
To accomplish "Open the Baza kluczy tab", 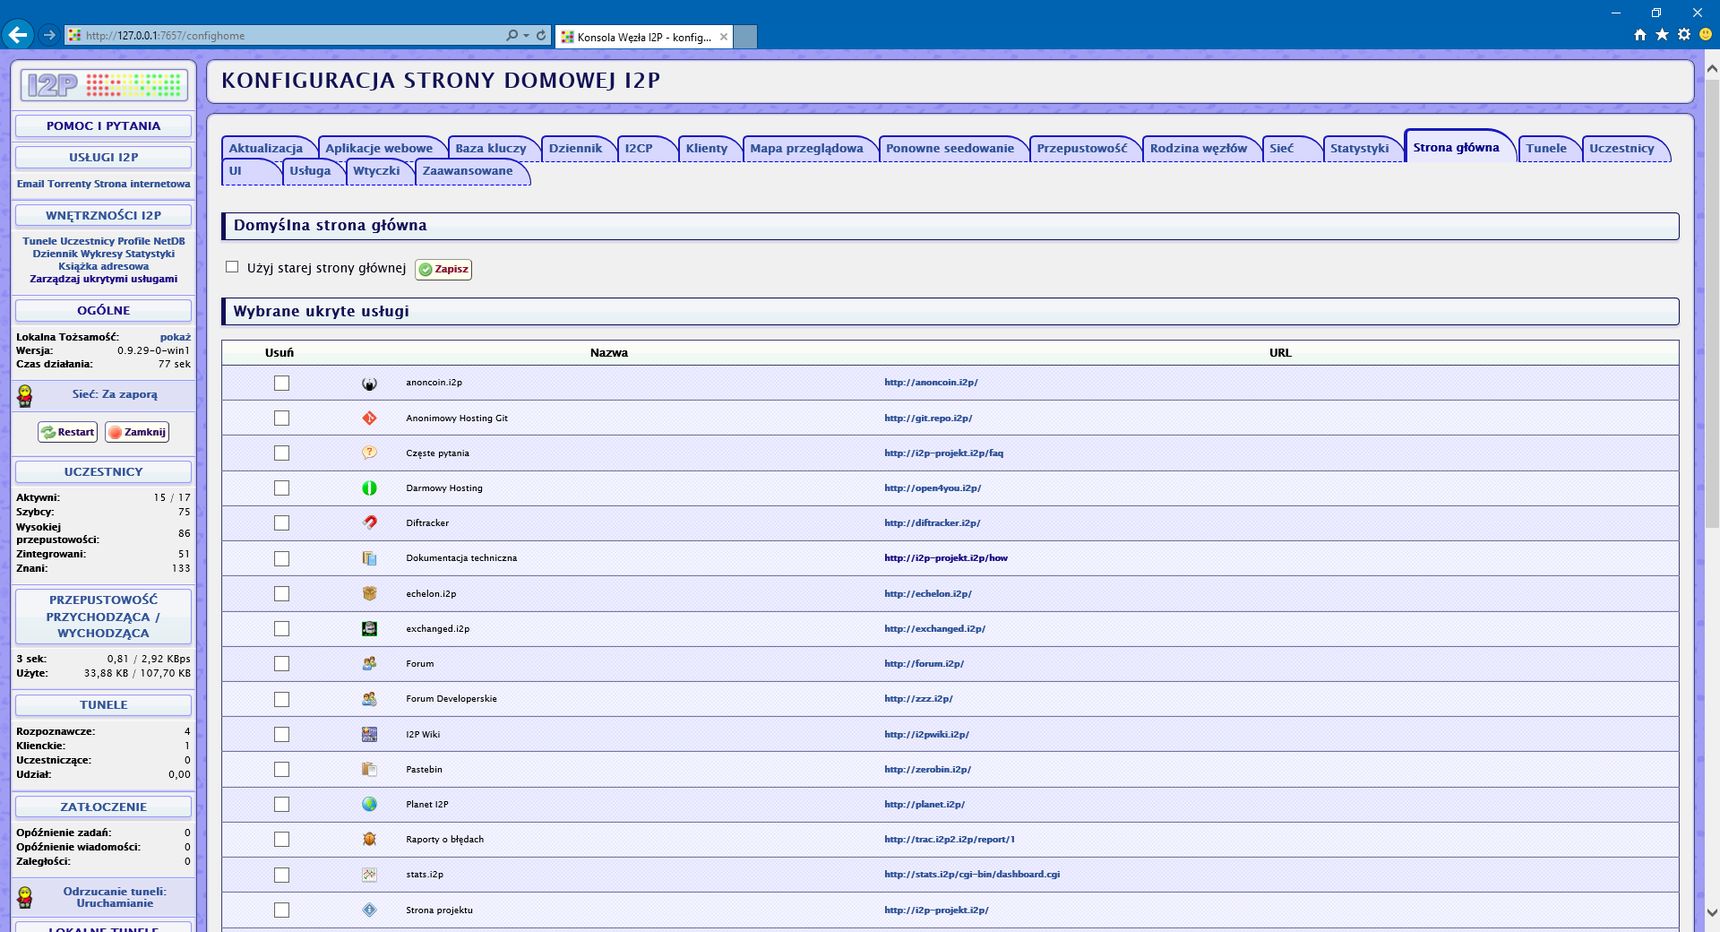I will pyautogui.click(x=491, y=148).
